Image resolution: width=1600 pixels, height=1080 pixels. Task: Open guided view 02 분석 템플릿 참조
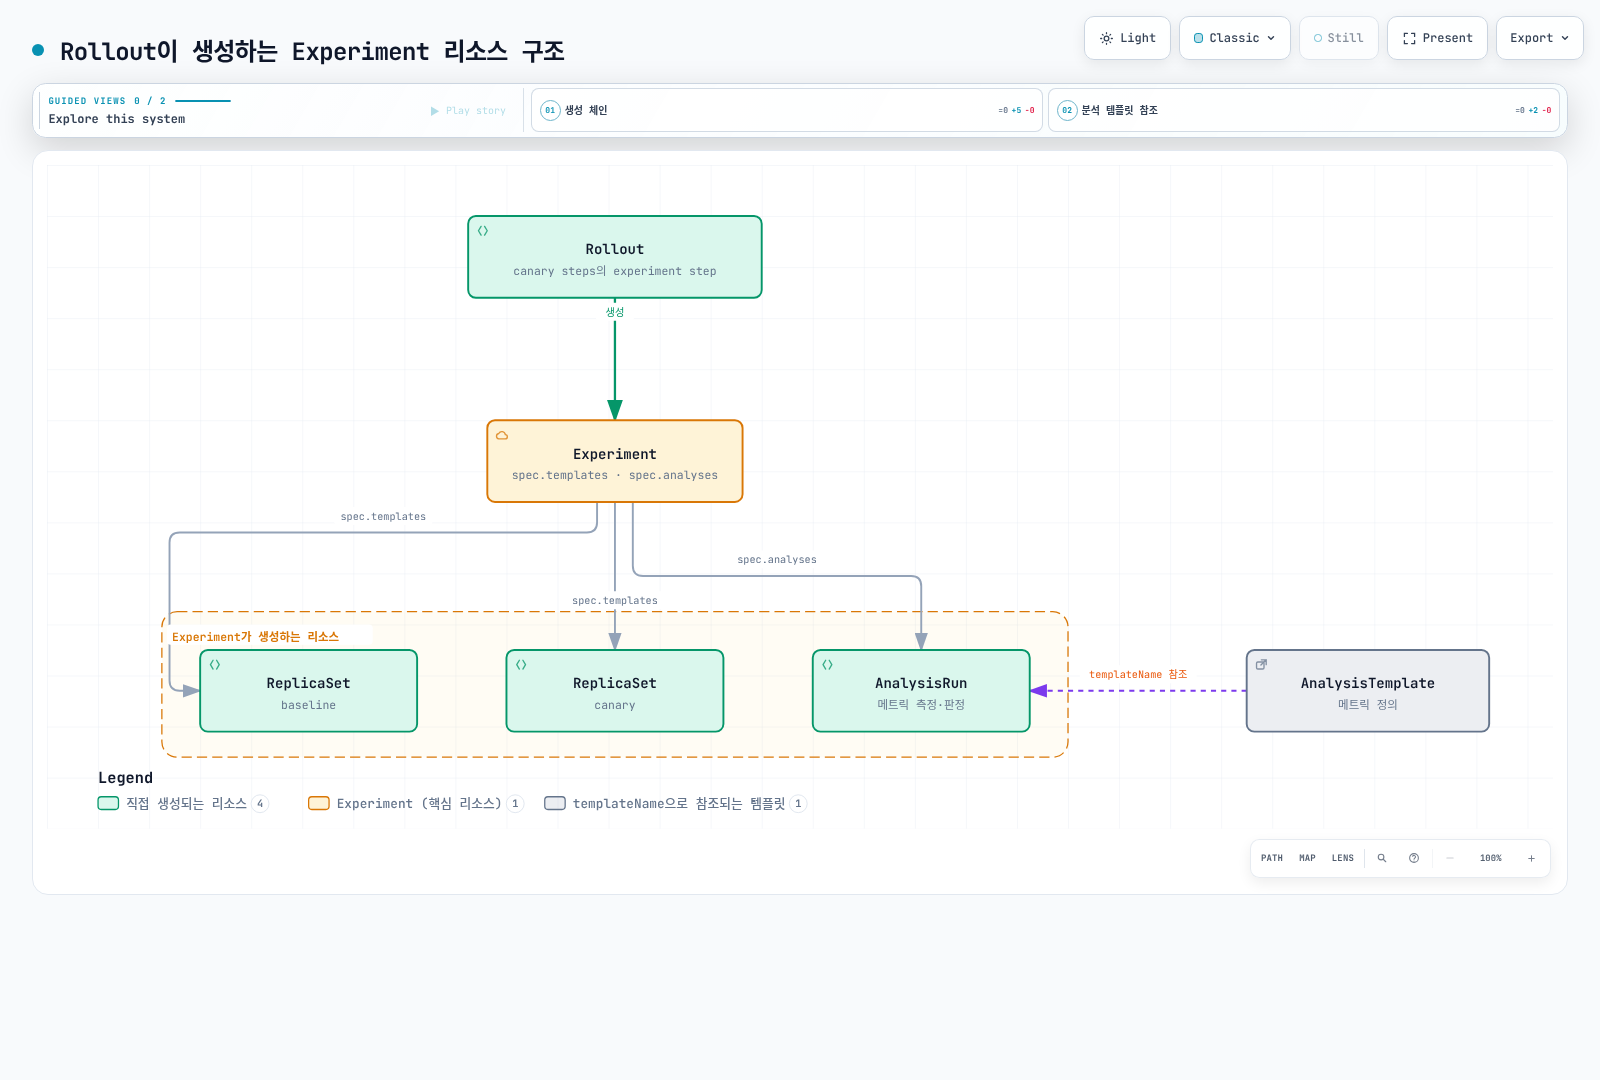(x=1304, y=110)
